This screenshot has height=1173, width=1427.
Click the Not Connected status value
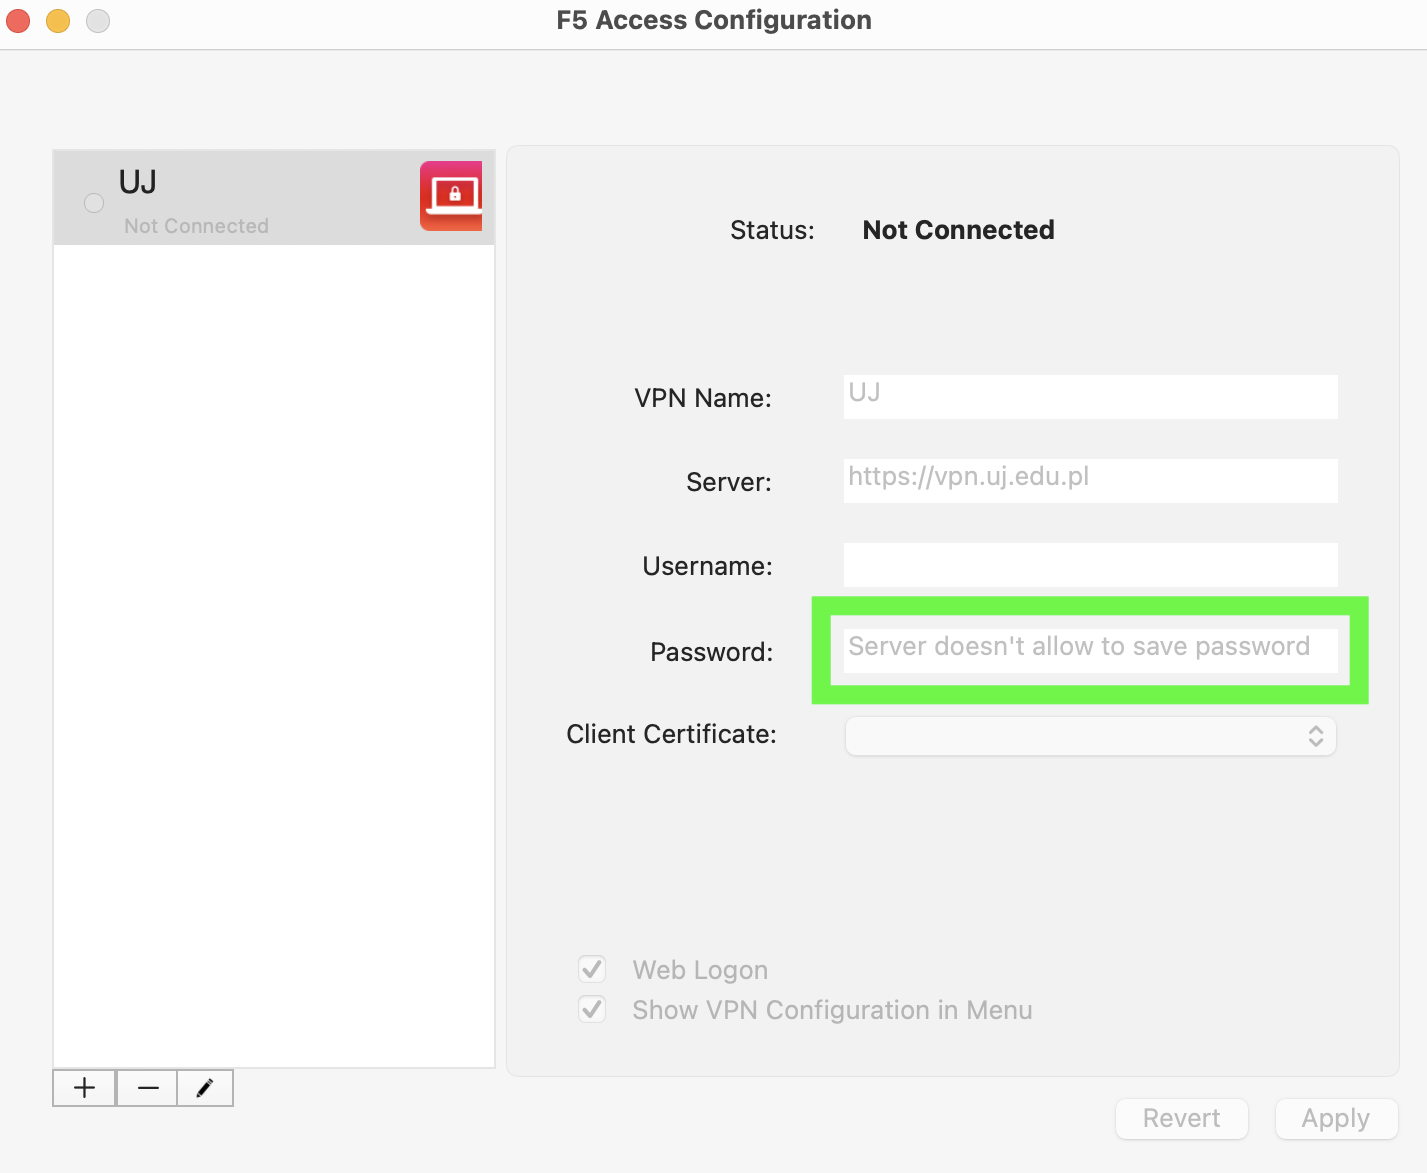click(958, 230)
